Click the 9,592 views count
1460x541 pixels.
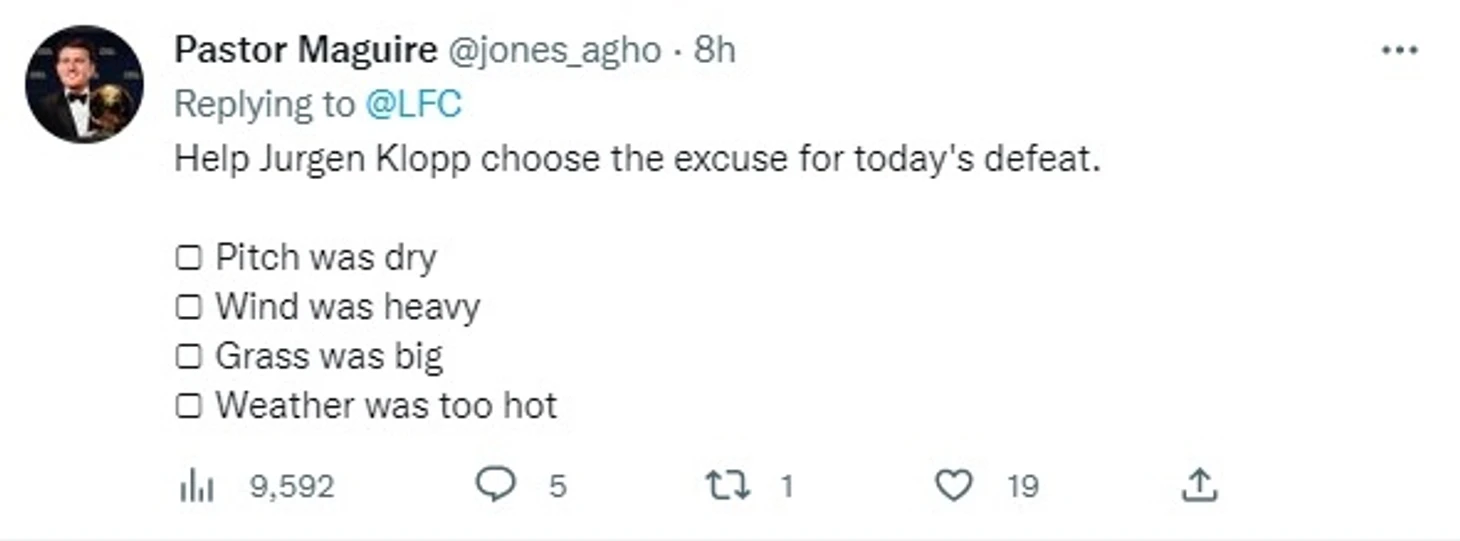click(x=291, y=487)
